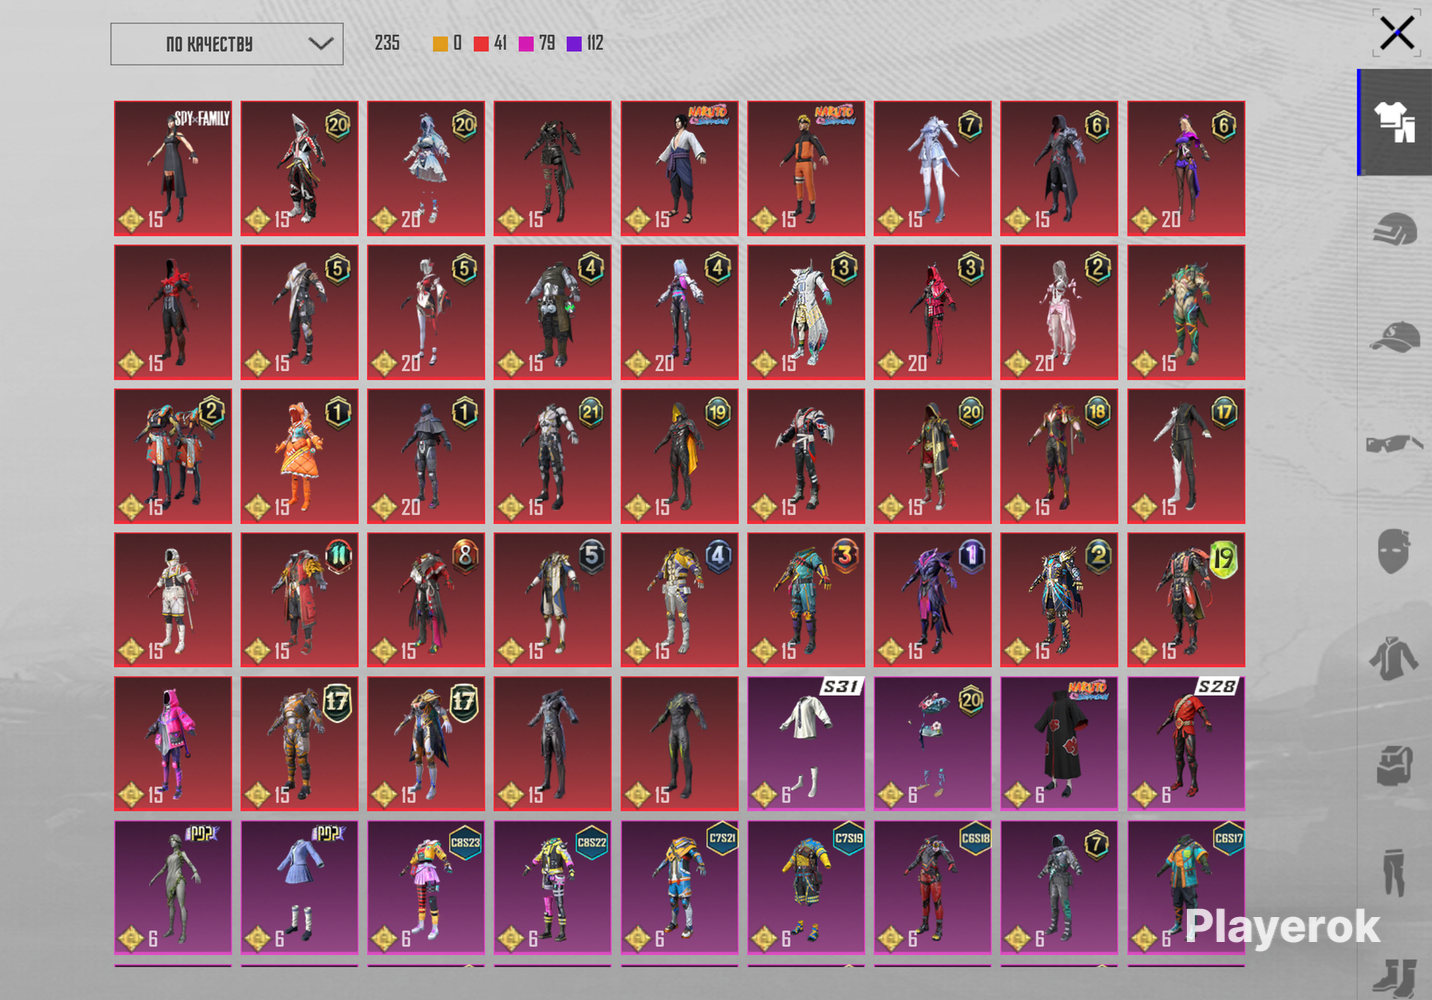Image resolution: width=1432 pixels, height=1000 pixels.
Task: Filter by the purple quality swatch
Action: tap(574, 44)
